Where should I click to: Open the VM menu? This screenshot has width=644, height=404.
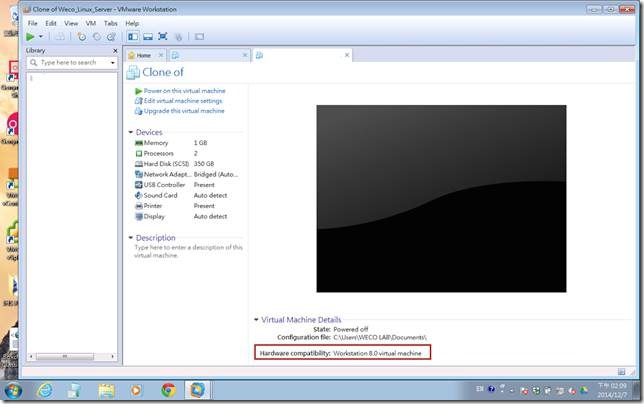point(91,23)
